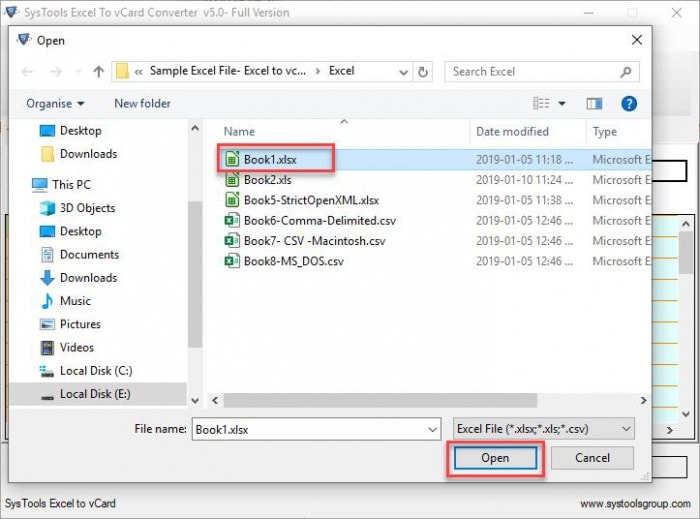
Task: Go forward using the Forward arrow
Action: tap(56, 72)
